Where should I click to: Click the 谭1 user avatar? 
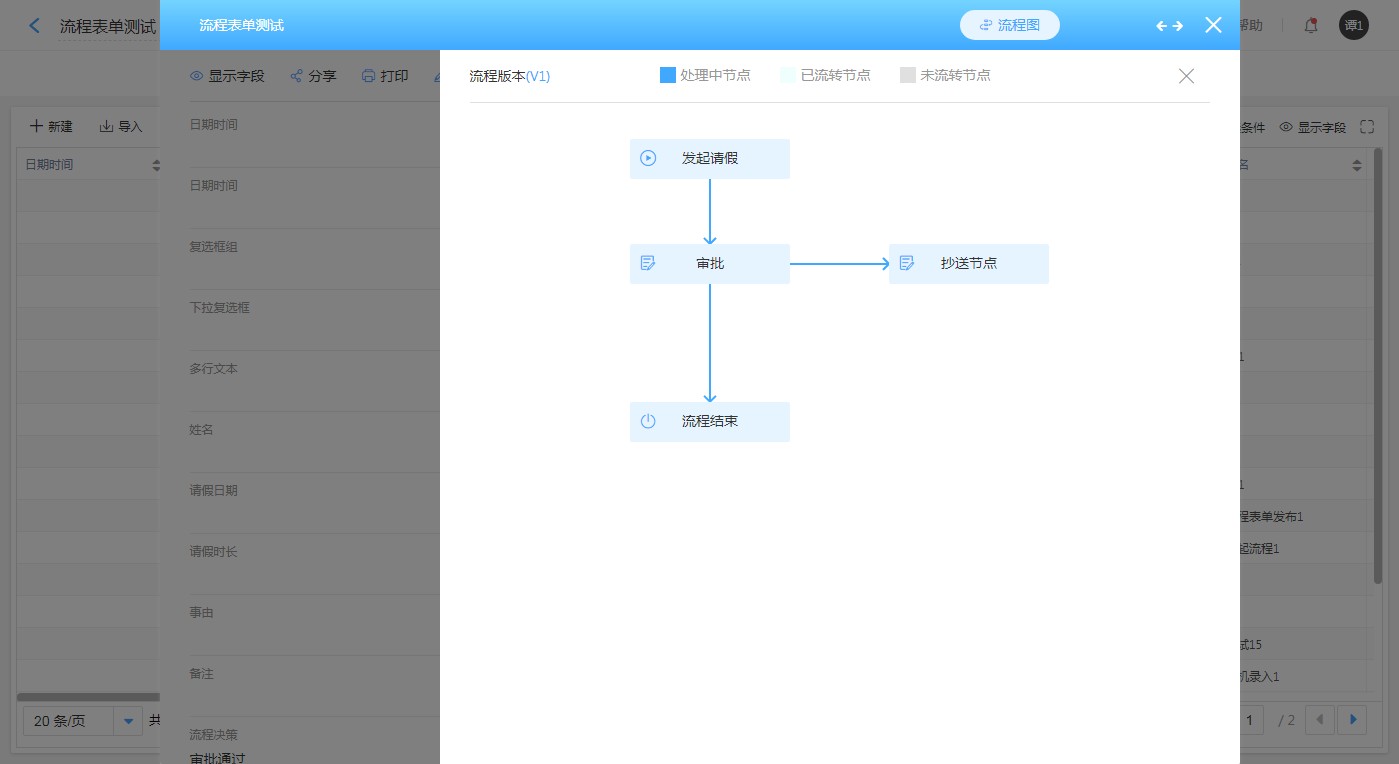point(1353,26)
